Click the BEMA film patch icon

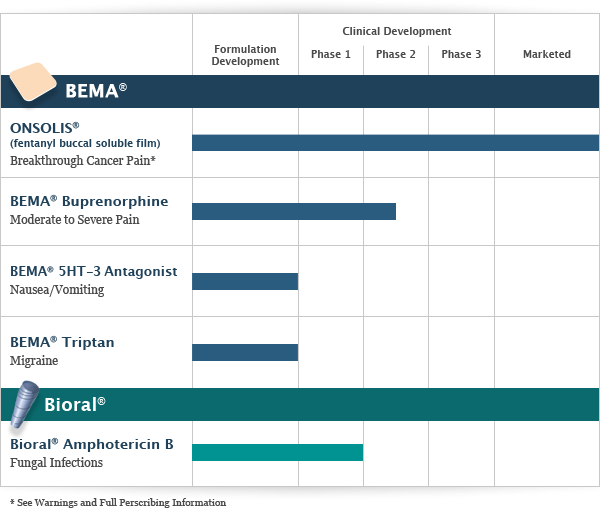tap(33, 82)
